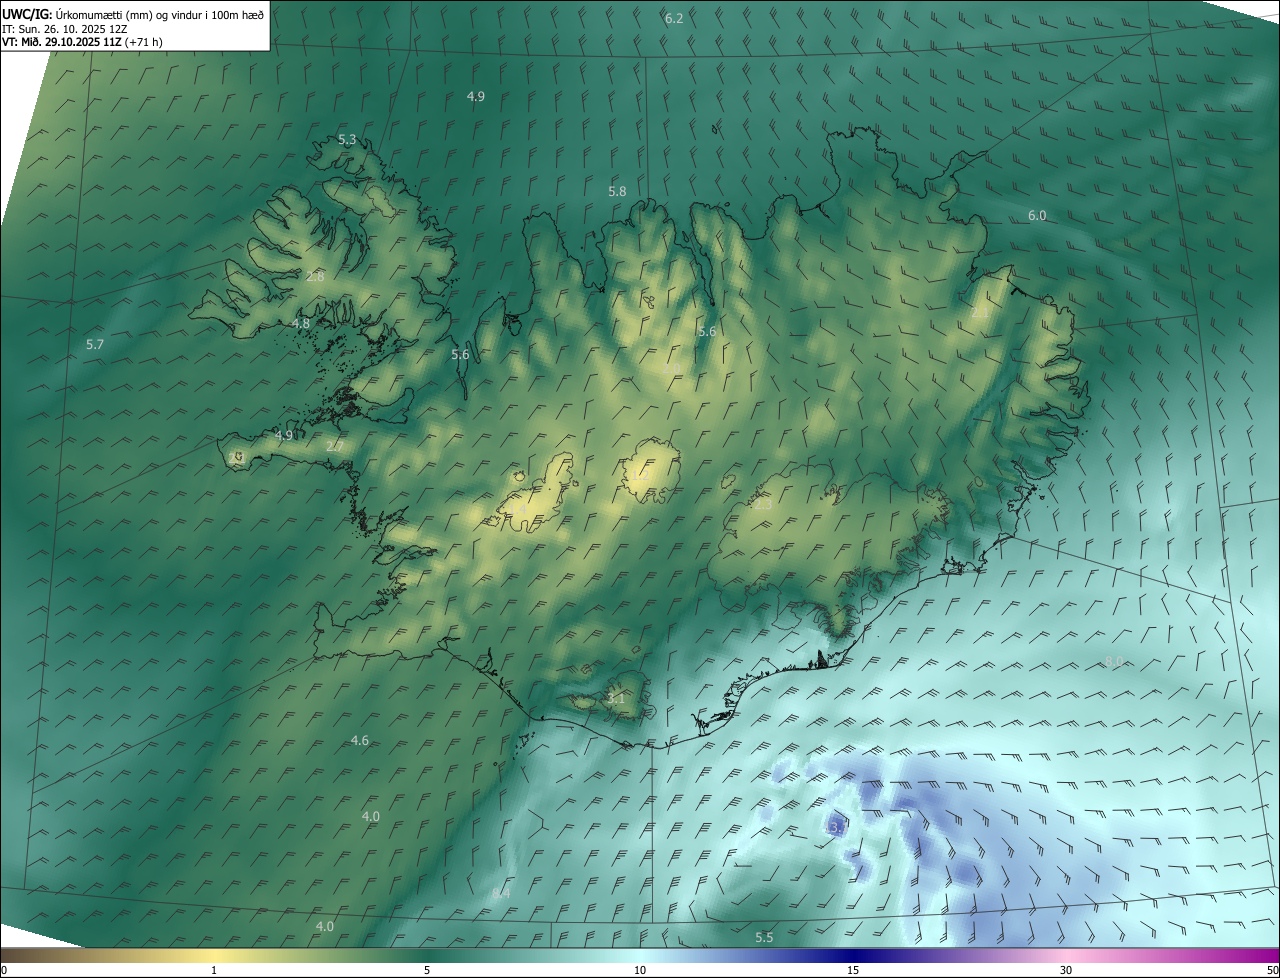The width and height of the screenshot is (1280, 978).
Task: Pick the color scale tick label 10
Action: click(x=640, y=971)
